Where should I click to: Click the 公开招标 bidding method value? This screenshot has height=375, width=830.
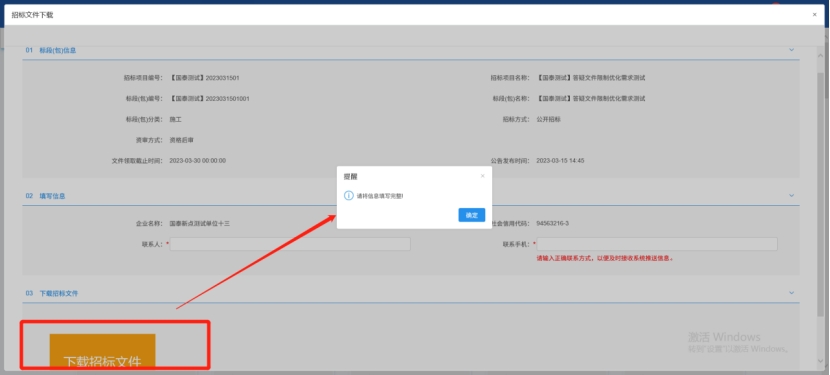tap(548, 120)
